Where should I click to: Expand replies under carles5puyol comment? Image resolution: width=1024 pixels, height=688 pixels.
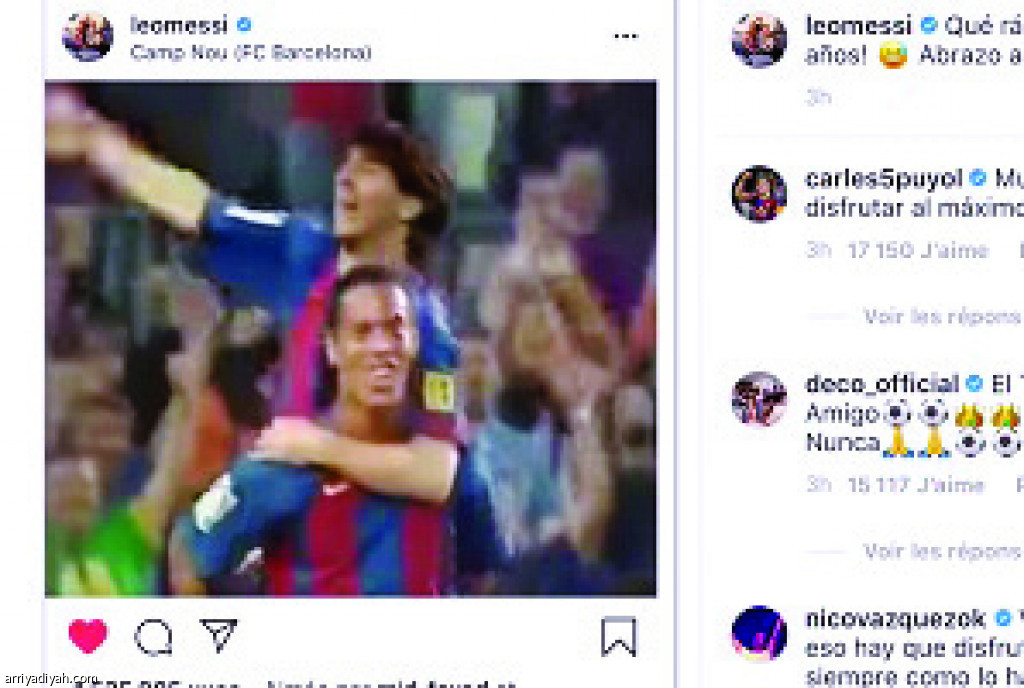tap(942, 316)
